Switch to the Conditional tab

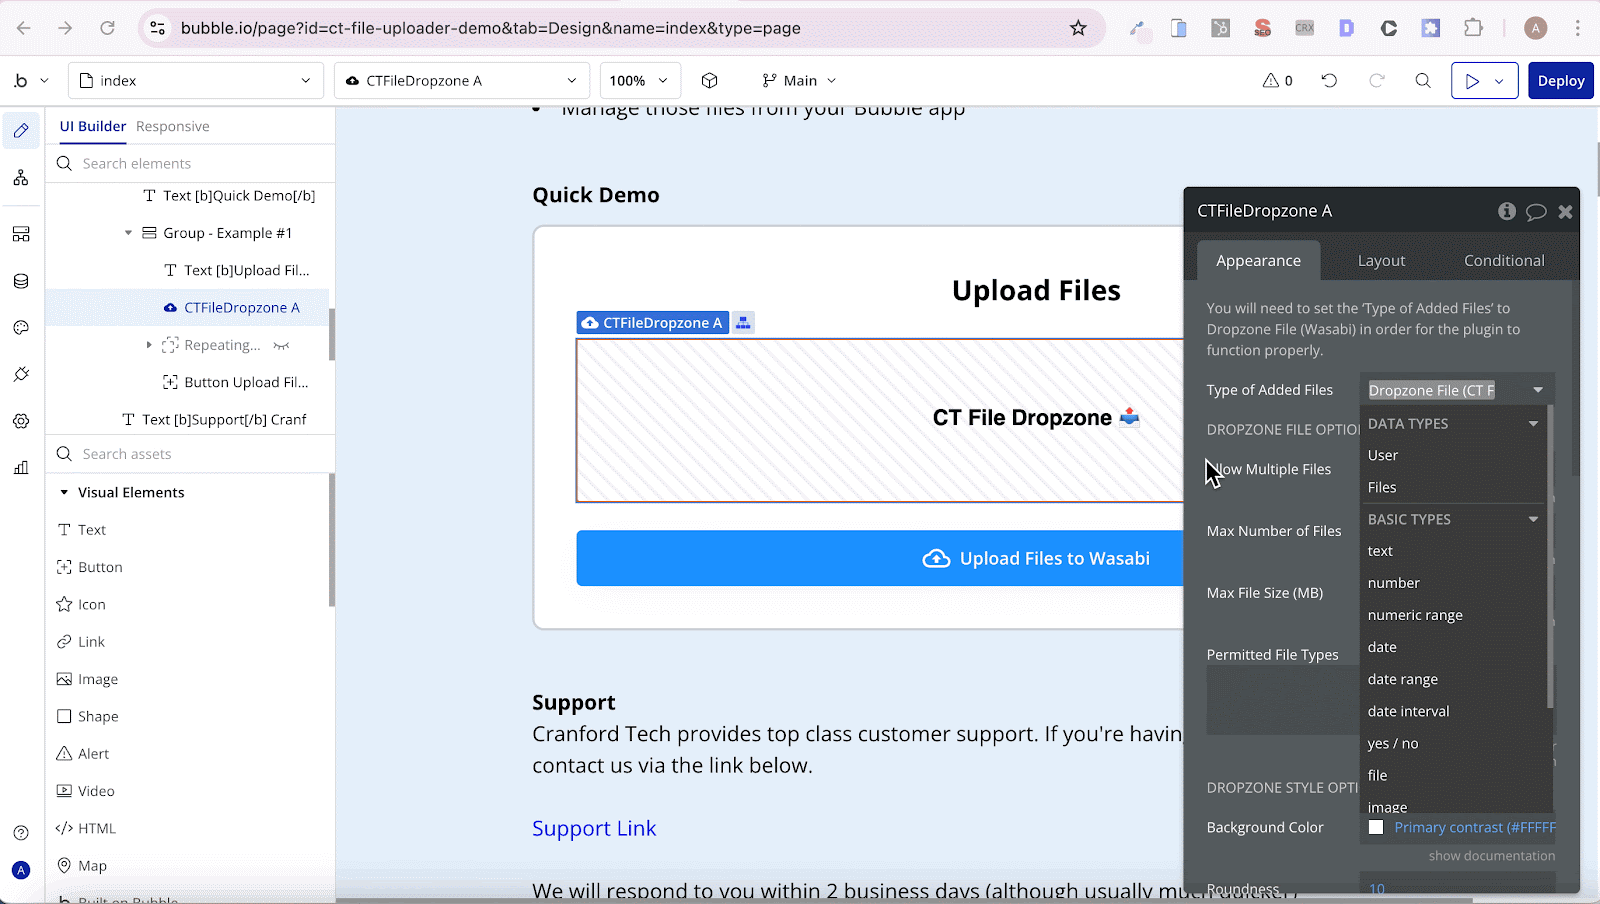coord(1504,261)
